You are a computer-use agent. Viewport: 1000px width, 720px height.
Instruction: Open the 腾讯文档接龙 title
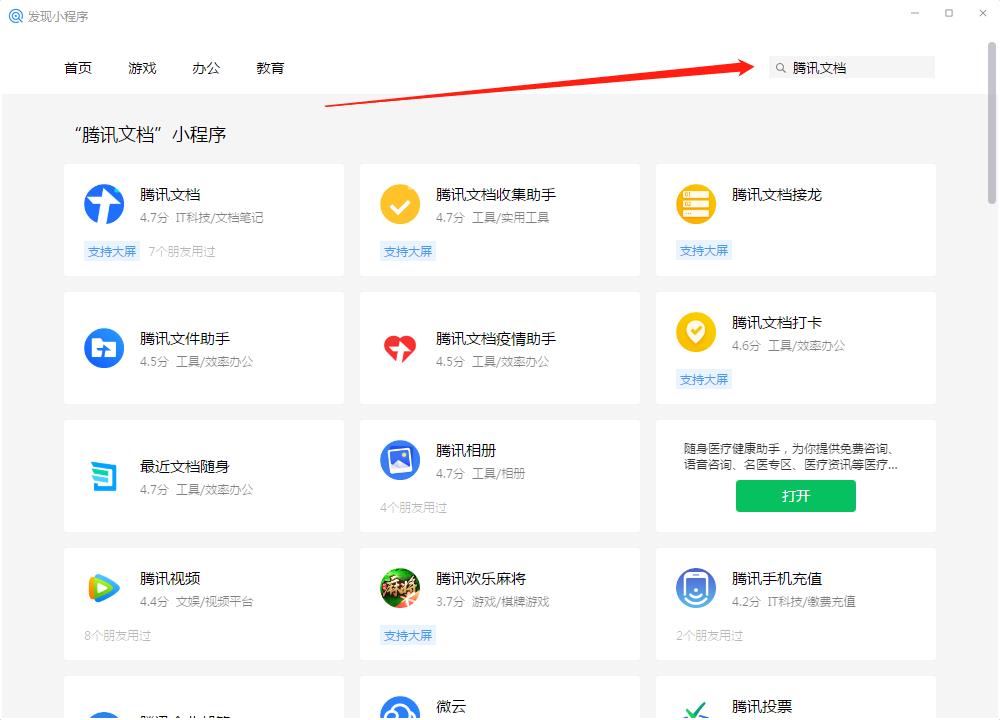coord(777,195)
